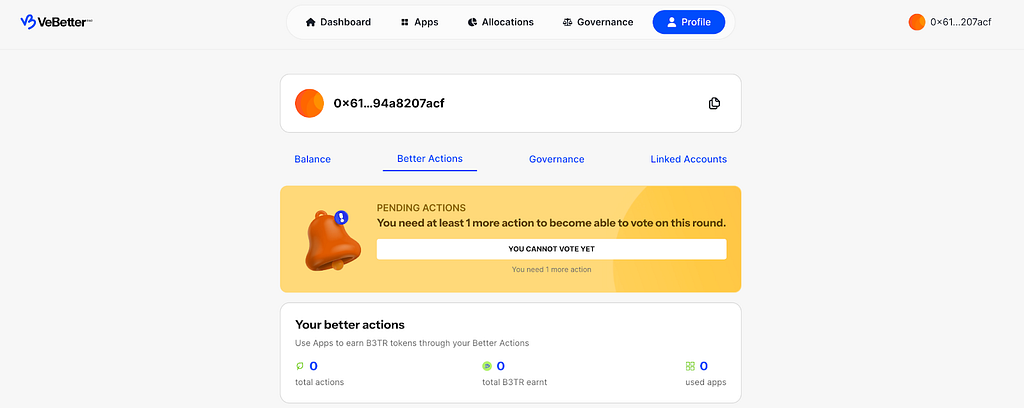Screen dimensions: 1024x408
Task: Open Allocations in the top navigation
Action: click(x=501, y=22)
